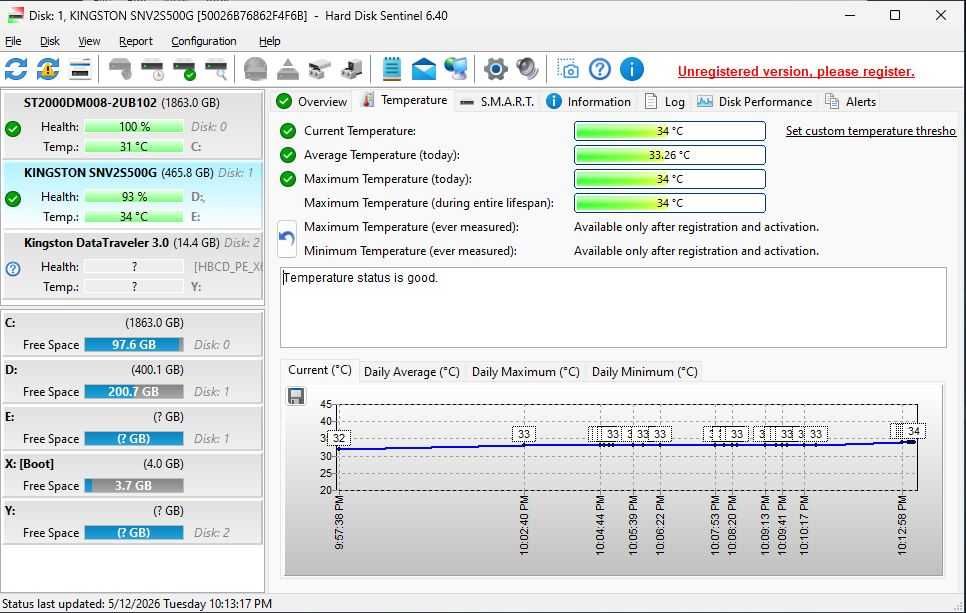The height and width of the screenshot is (613, 966).
Task: Click the blue Refresh disk status icon
Action: [x=16, y=69]
